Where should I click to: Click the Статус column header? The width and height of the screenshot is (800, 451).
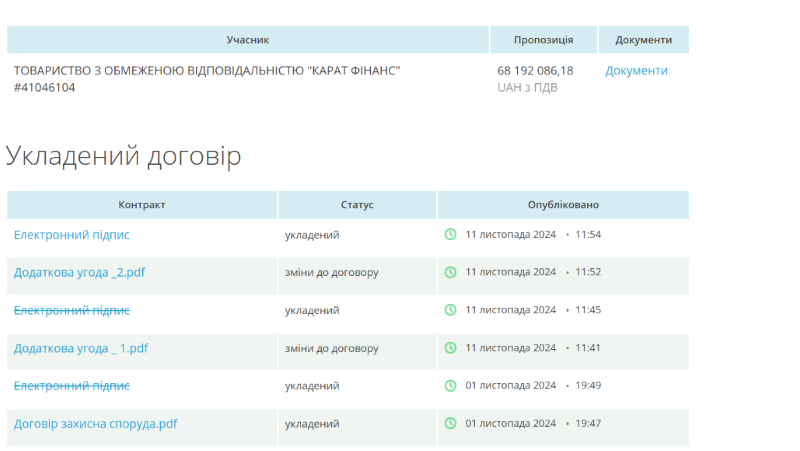pos(357,205)
